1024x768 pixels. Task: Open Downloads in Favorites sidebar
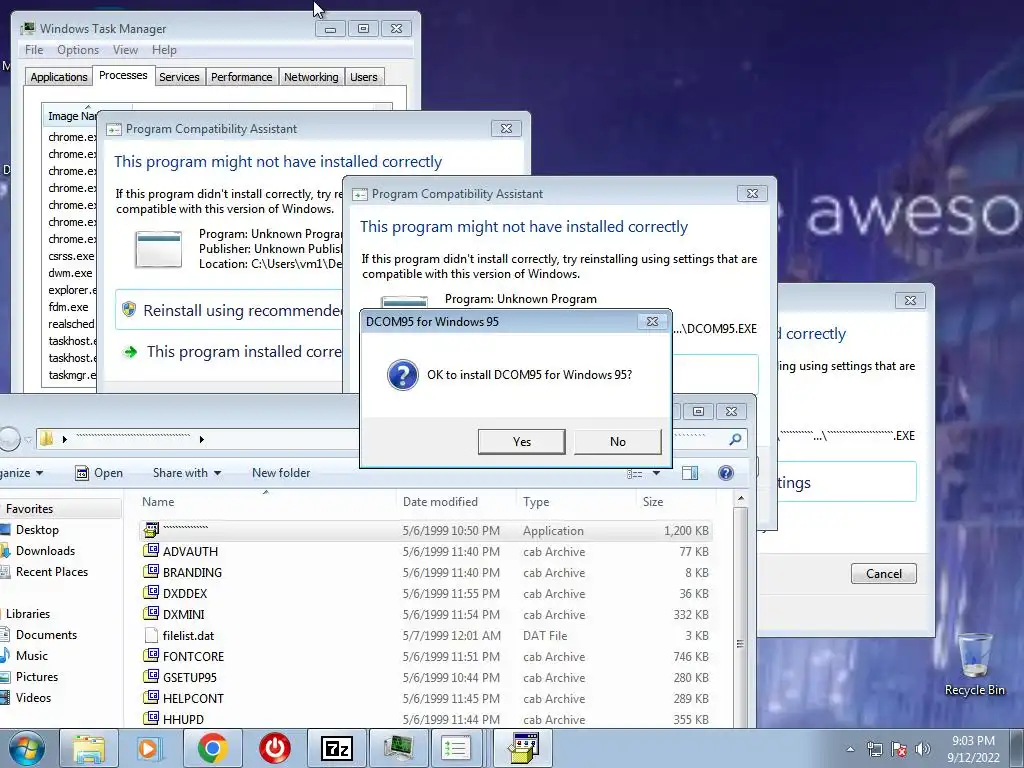coord(45,551)
